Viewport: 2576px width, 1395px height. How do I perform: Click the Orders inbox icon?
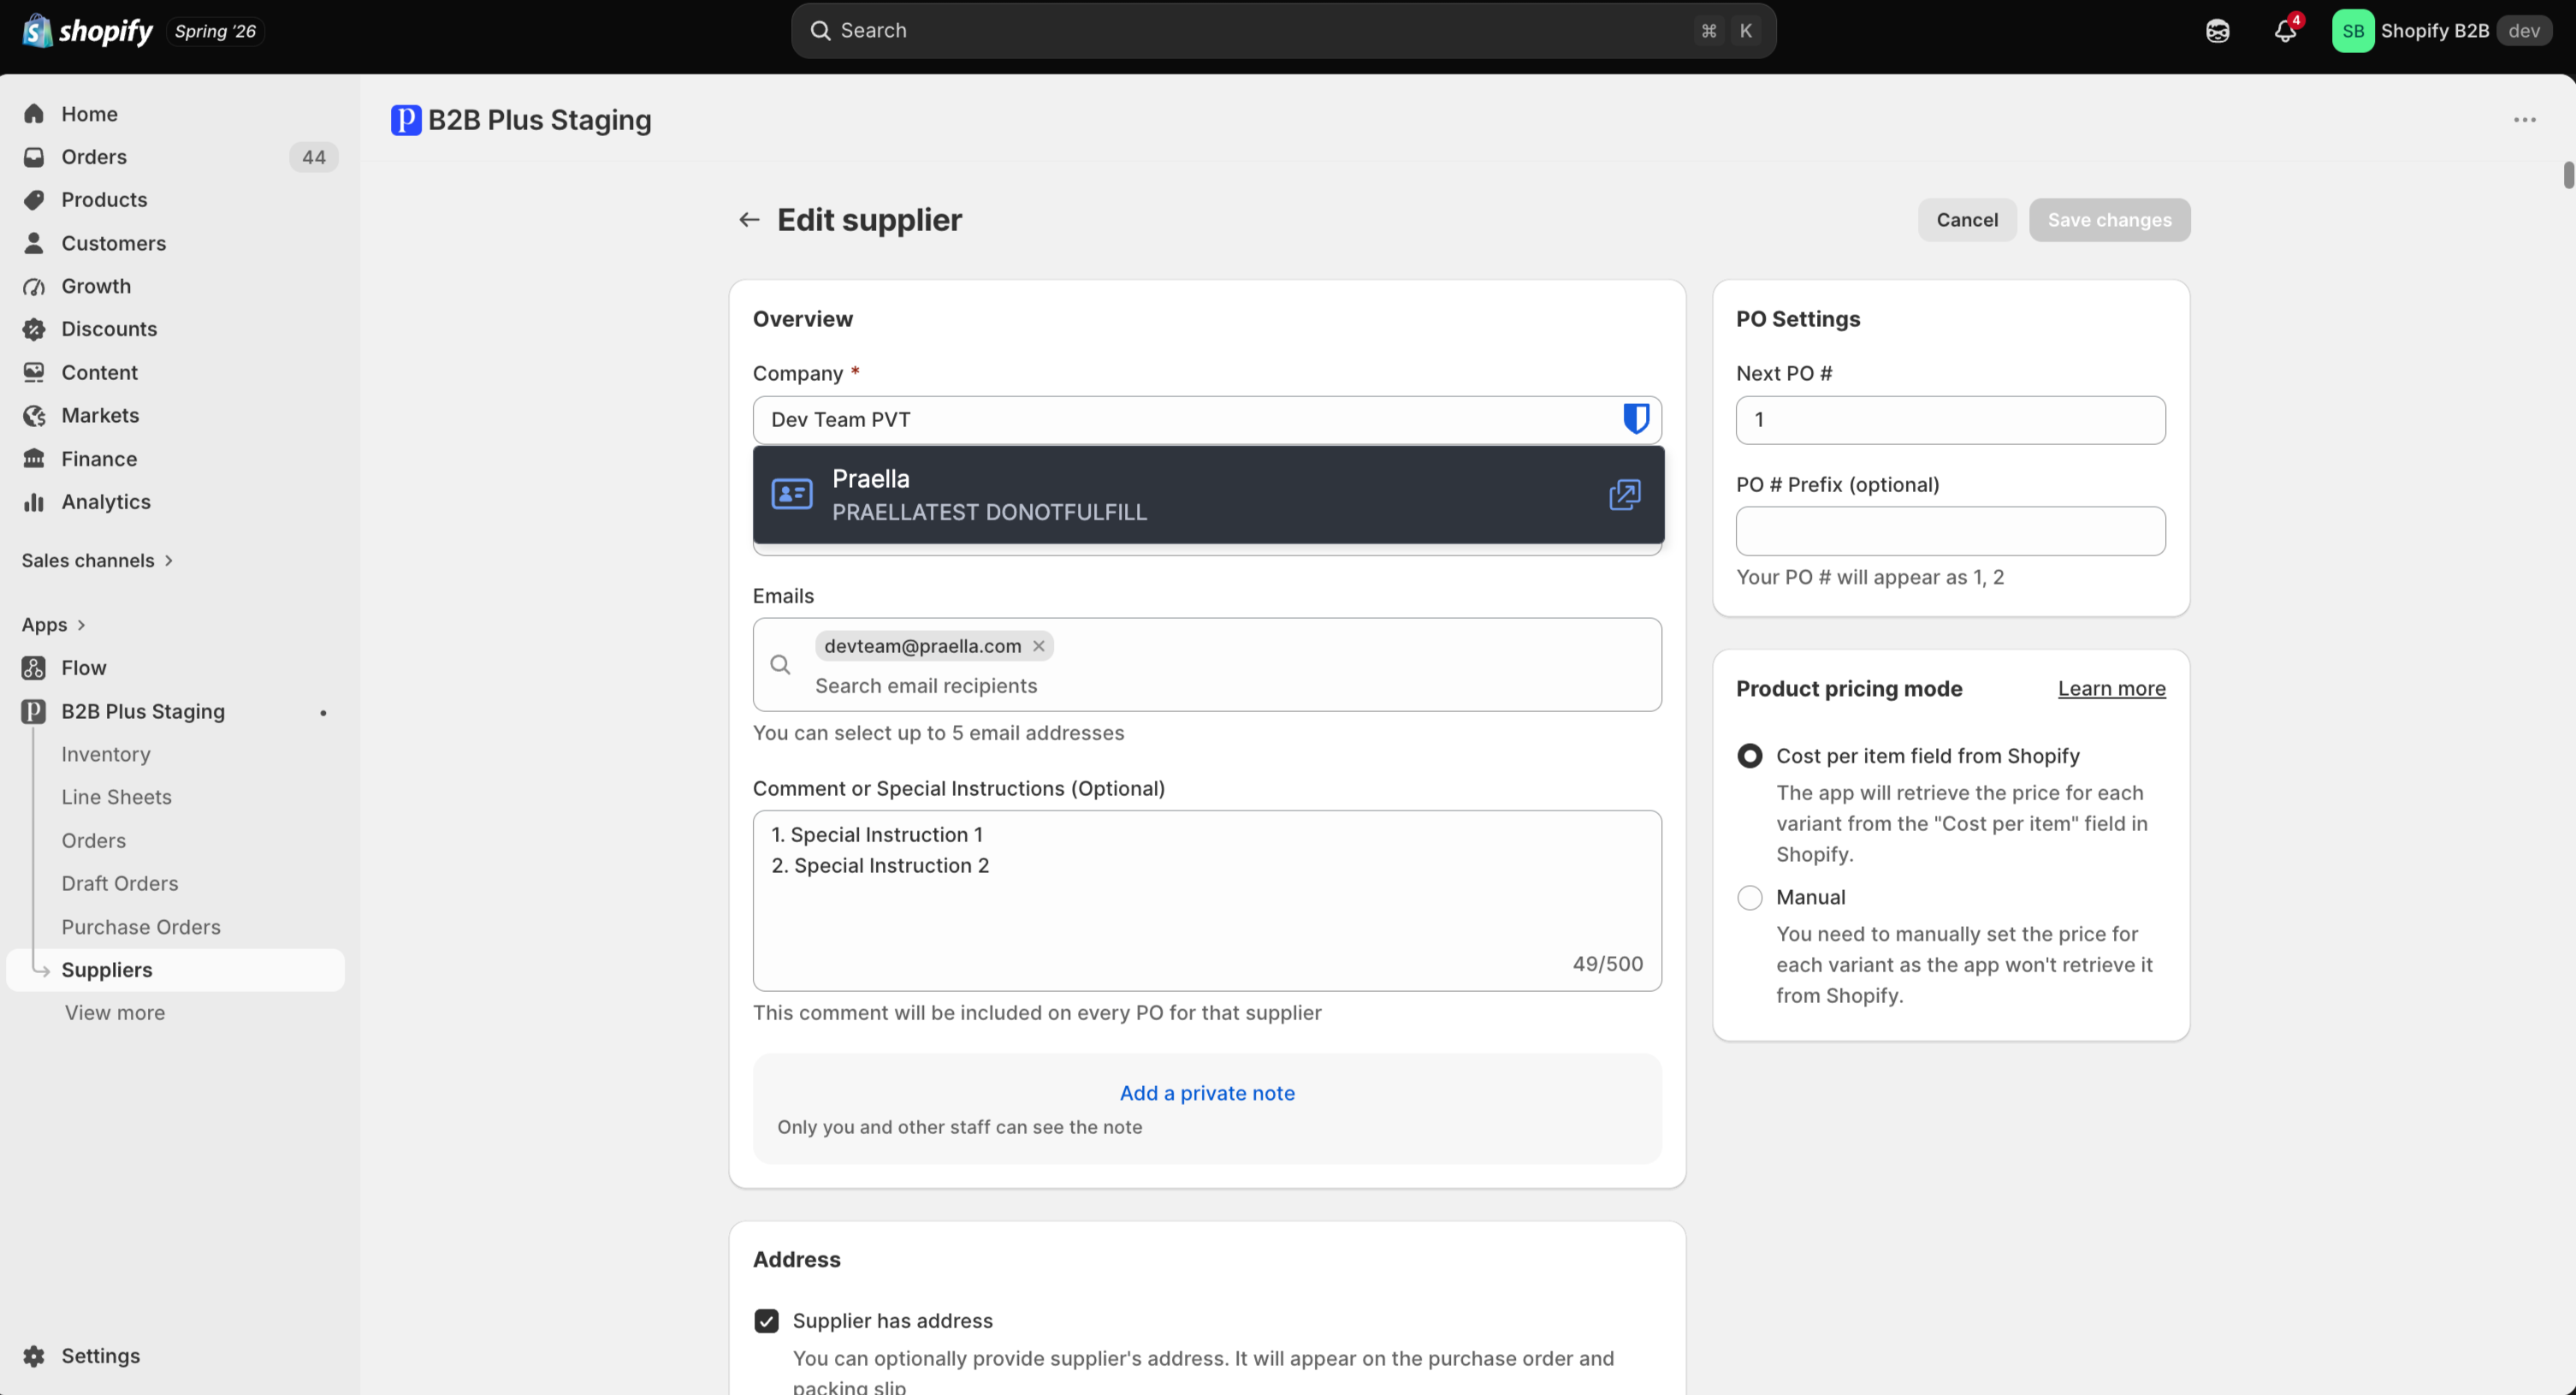(34, 157)
